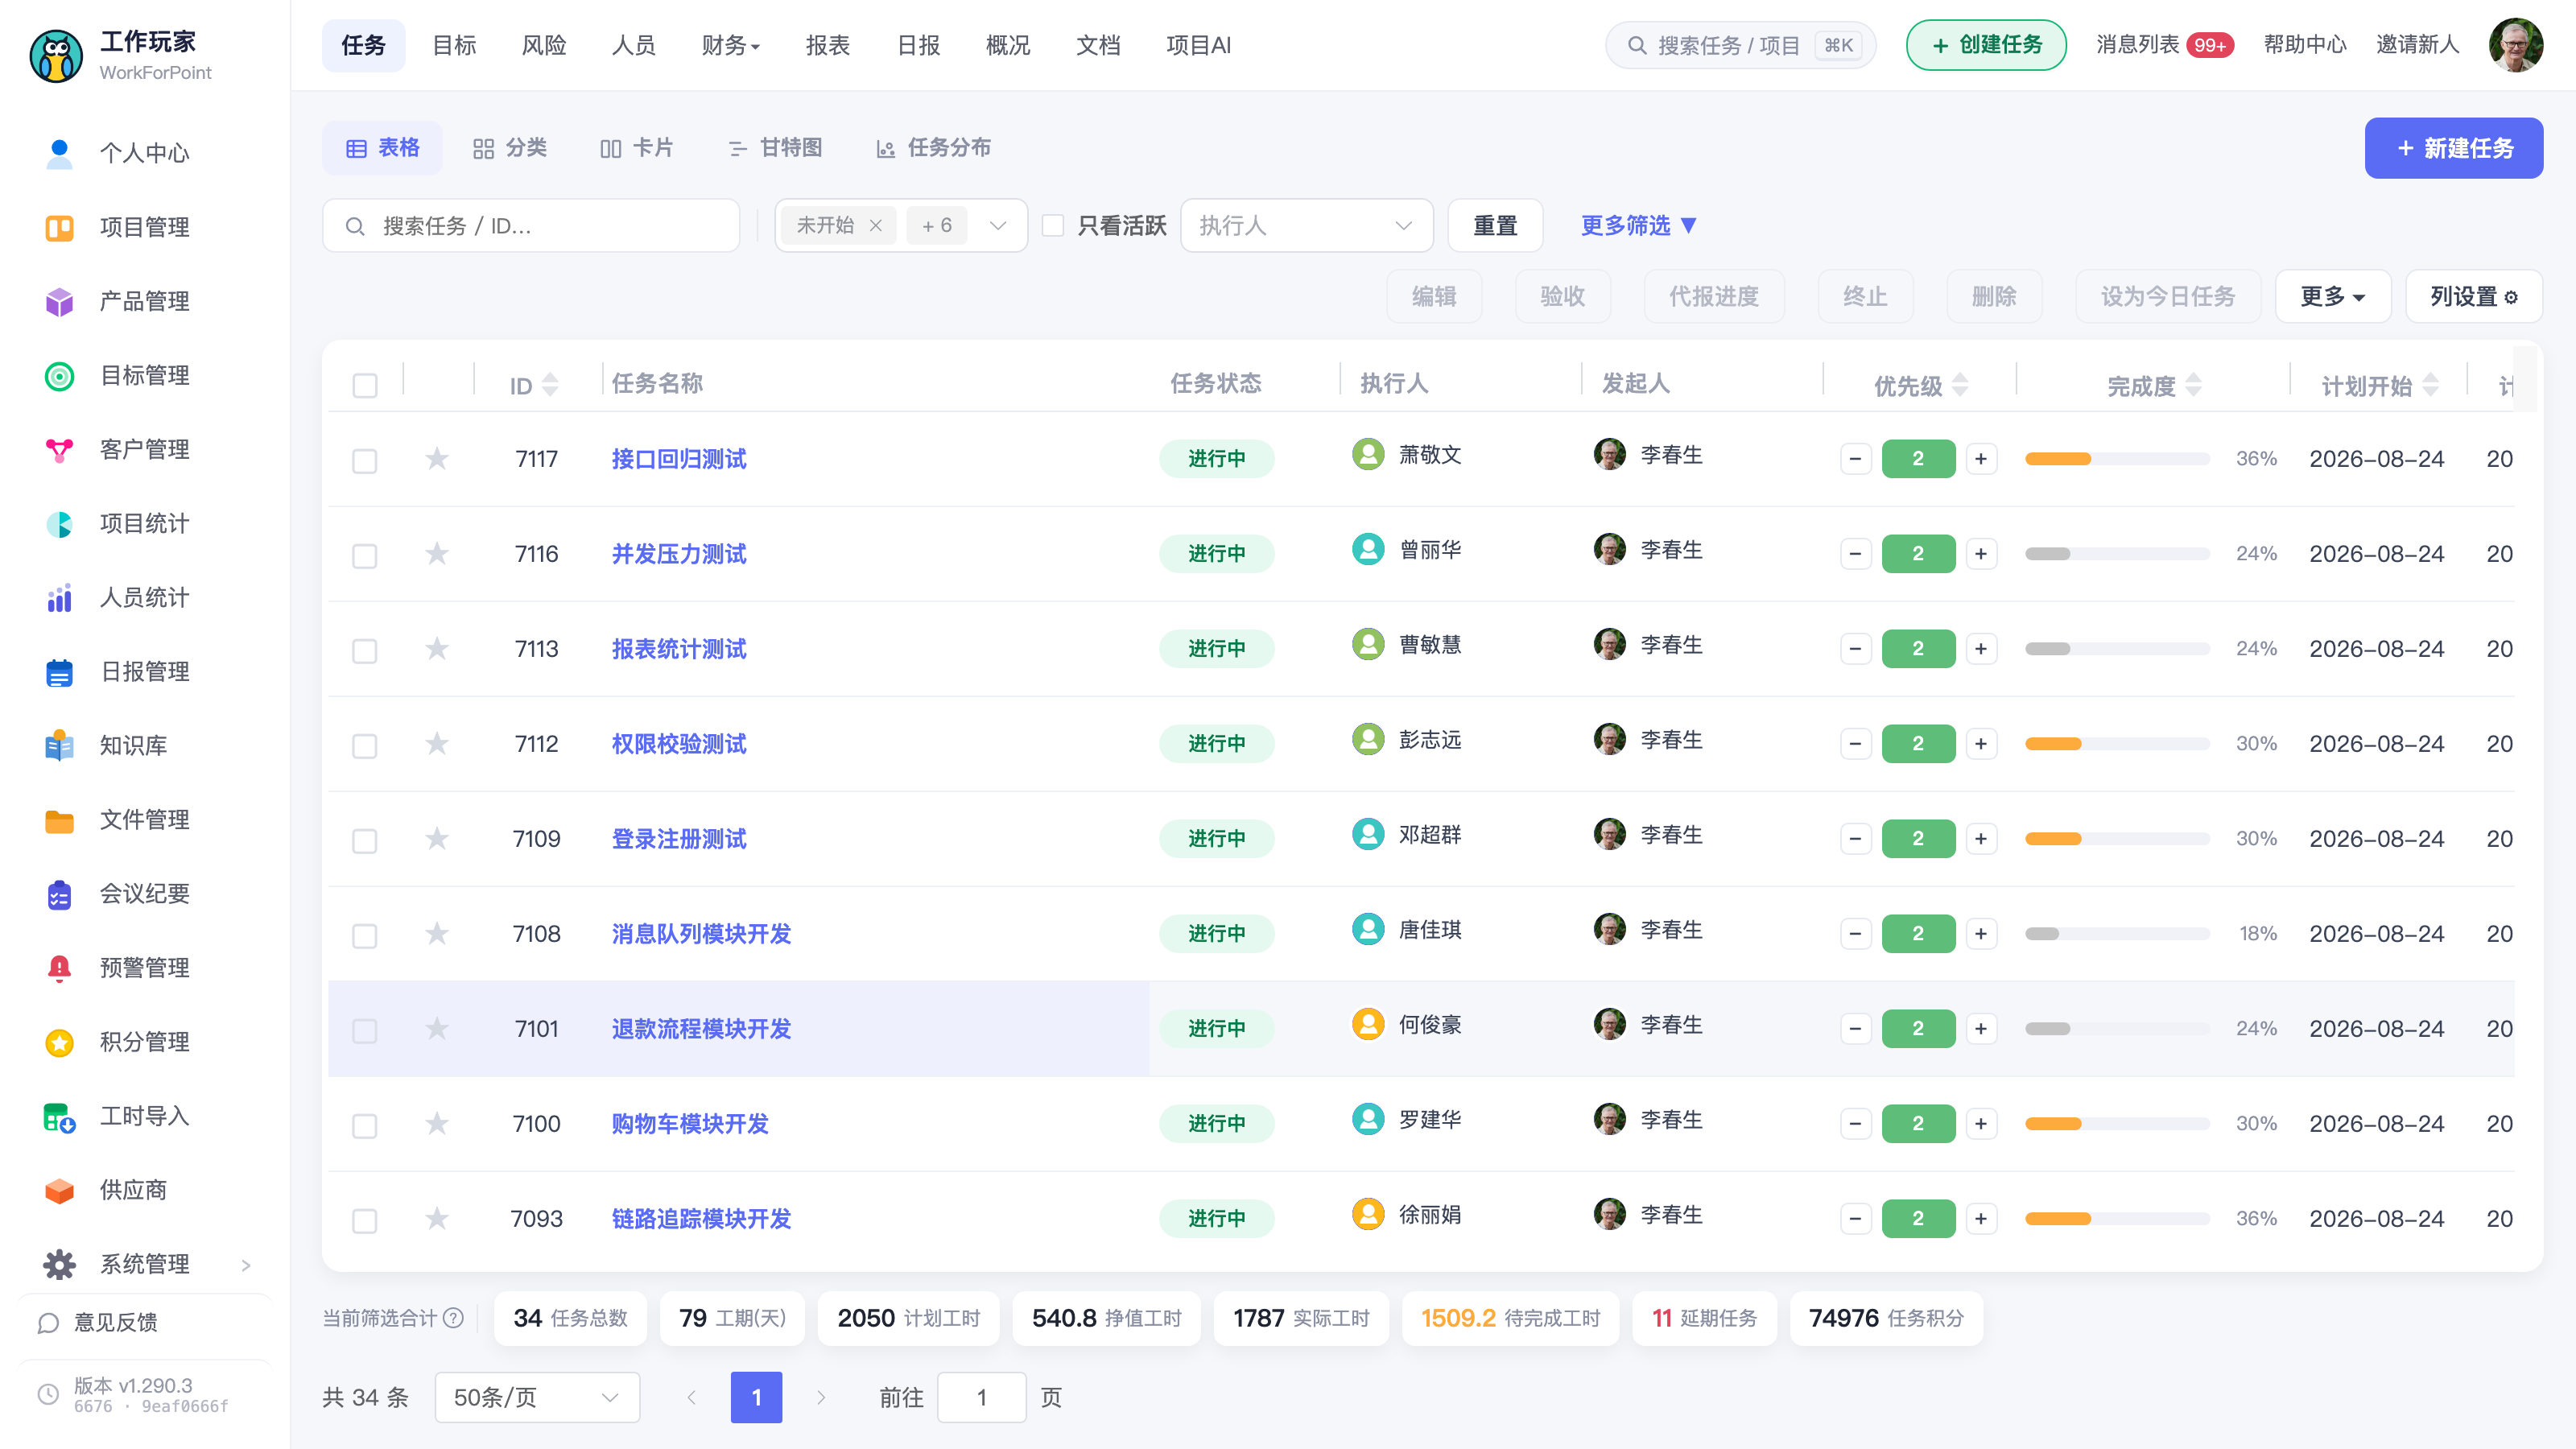Open 日报管理 calendar icon
Screen dimensions: 2576x1449
point(59,671)
